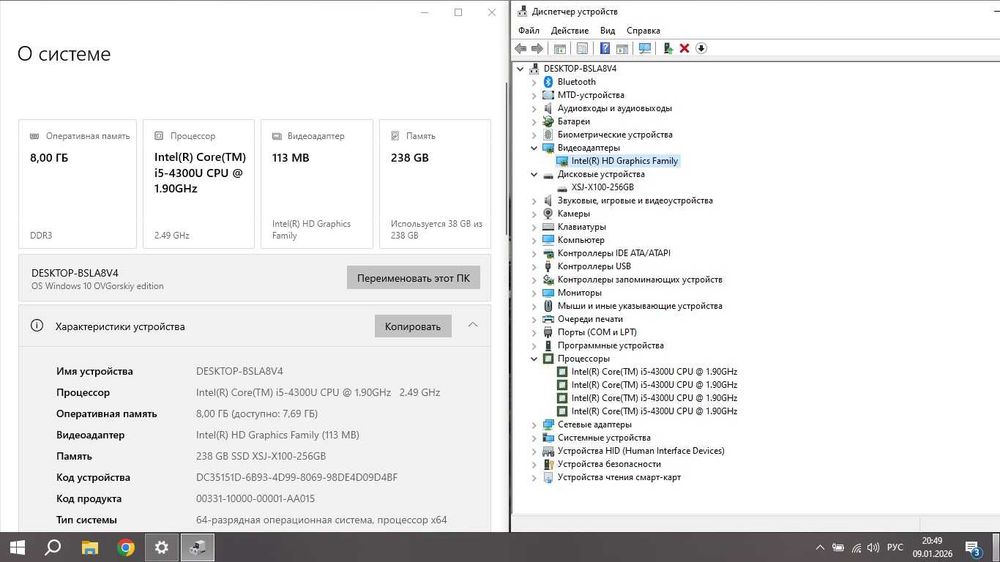Click the black down-arrow Disable device icon
Screen dimensions: 1000x562
tap(701, 48)
